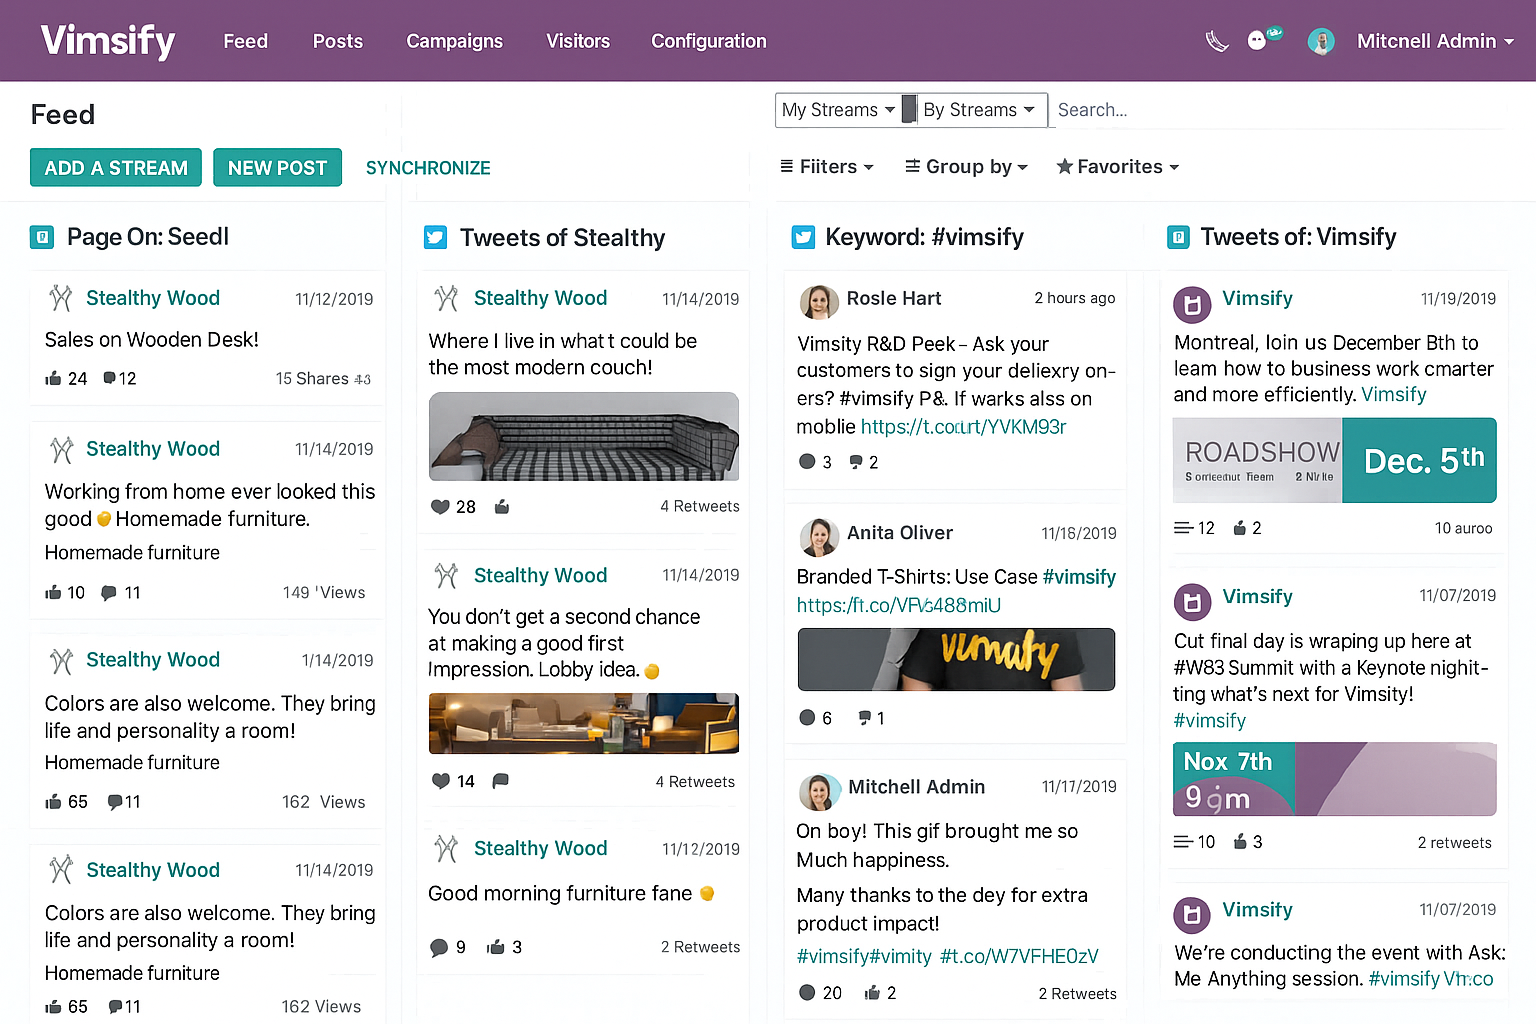This screenshot has width=1536, height=1024.
Task: Click "149 Views" on Working from home post
Action: coord(324,592)
